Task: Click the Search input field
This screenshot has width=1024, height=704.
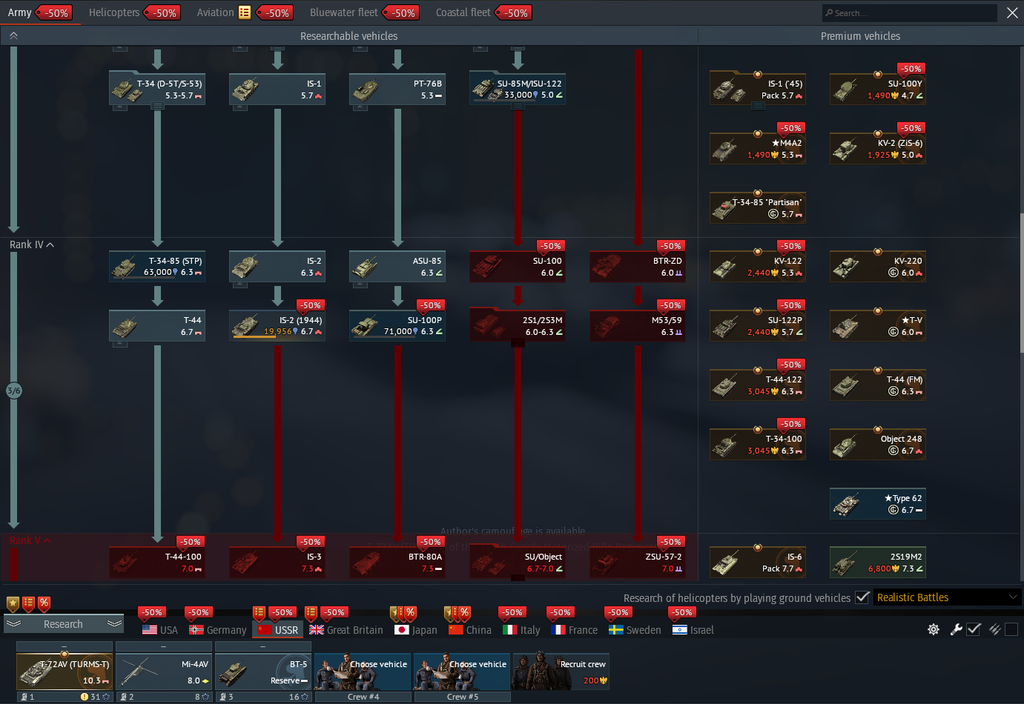Action: point(909,12)
